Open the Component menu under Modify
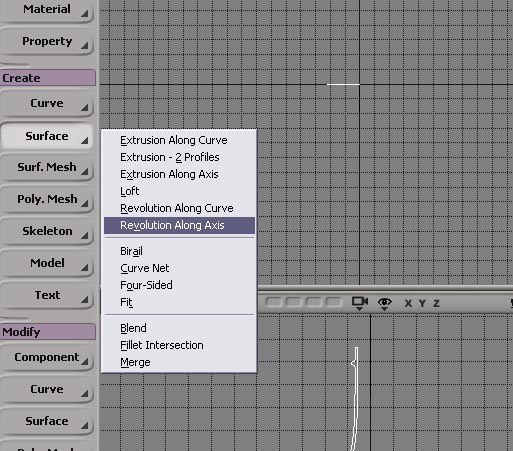Viewport: 513px width, 451px height. [x=47, y=358]
